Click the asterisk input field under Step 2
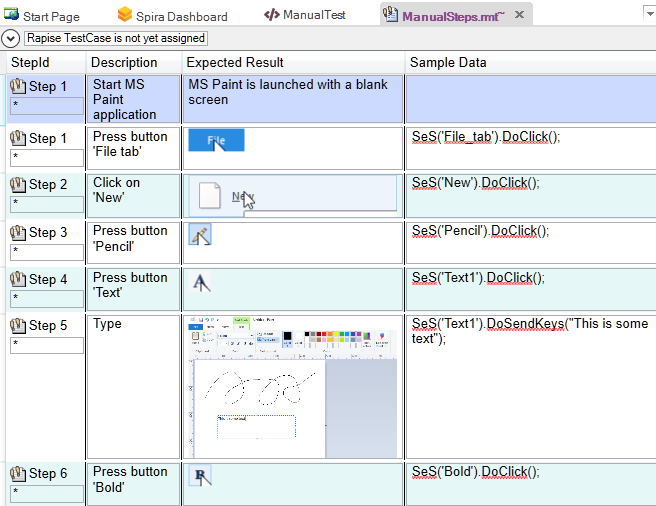The image size is (656, 506). pos(47,204)
